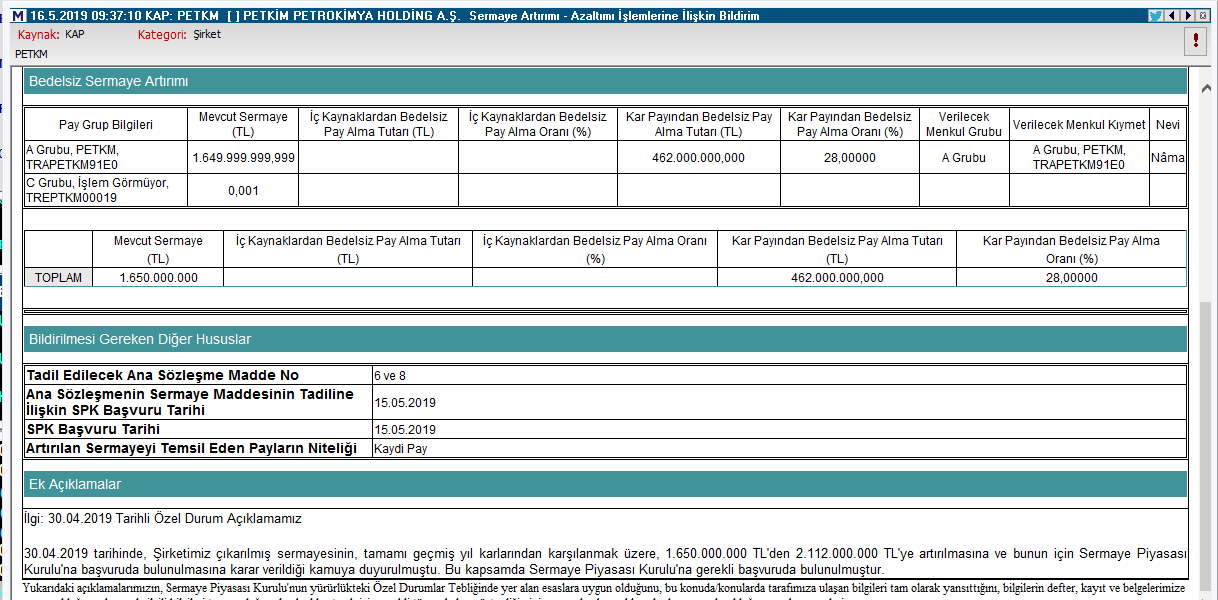The image size is (1218, 600).
Task: Click the Artırılan Sermayeyi Temsil Eden Payların Niteliği label
Action: [192, 448]
